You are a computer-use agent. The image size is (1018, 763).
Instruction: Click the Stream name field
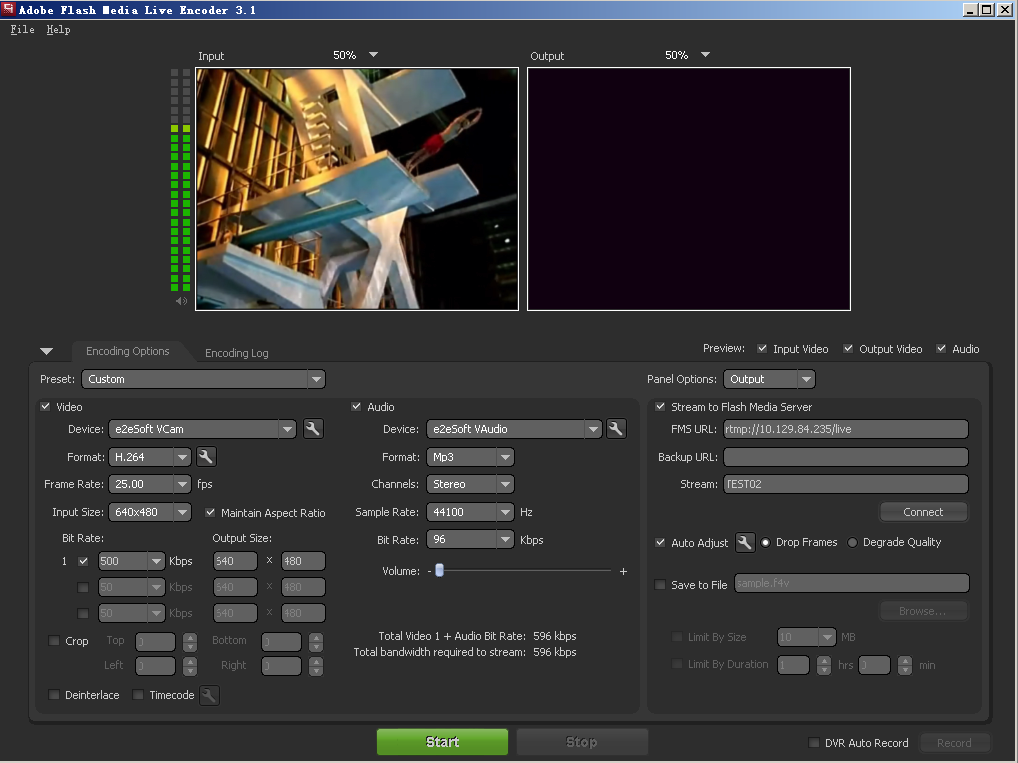[x=846, y=484]
